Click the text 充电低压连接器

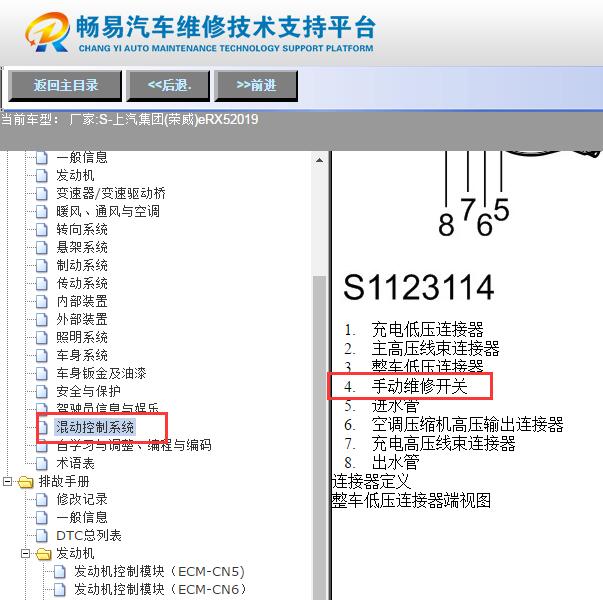coord(428,330)
